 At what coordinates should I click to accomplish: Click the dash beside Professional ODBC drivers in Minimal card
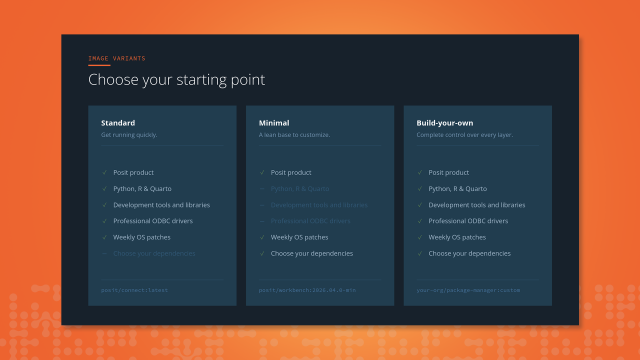coord(262,221)
